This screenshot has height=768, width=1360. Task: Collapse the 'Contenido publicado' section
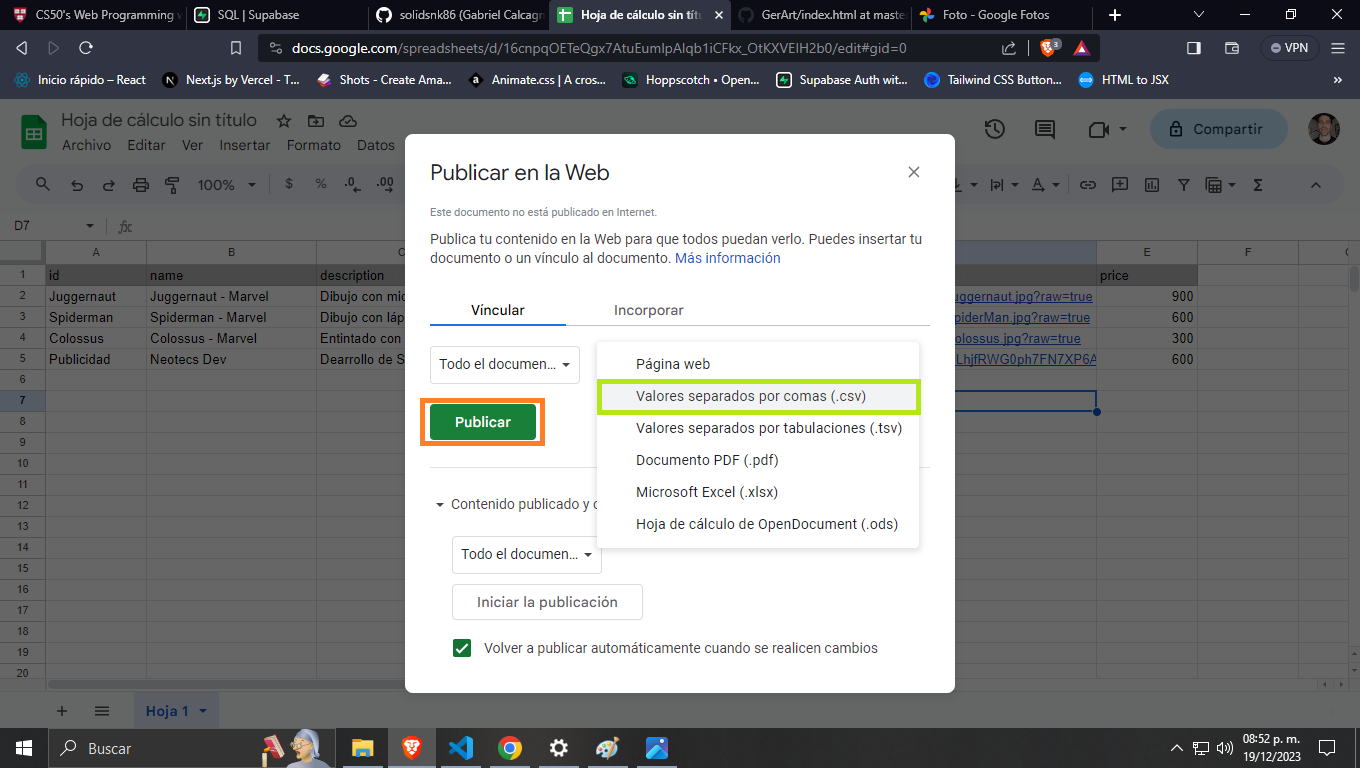pyautogui.click(x=440, y=505)
